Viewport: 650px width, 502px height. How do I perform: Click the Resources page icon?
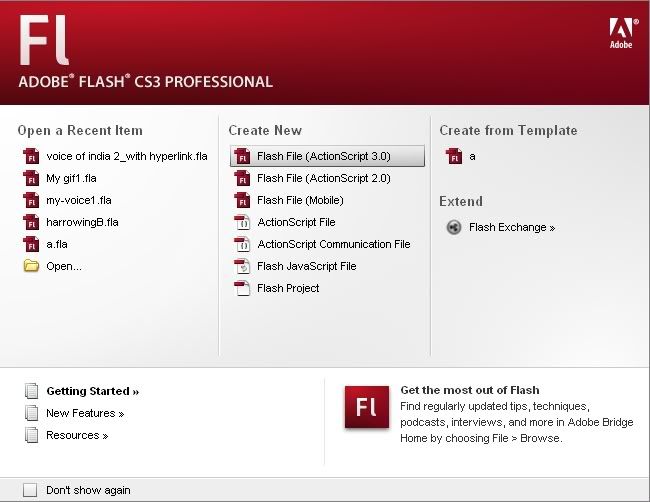(x=32, y=435)
